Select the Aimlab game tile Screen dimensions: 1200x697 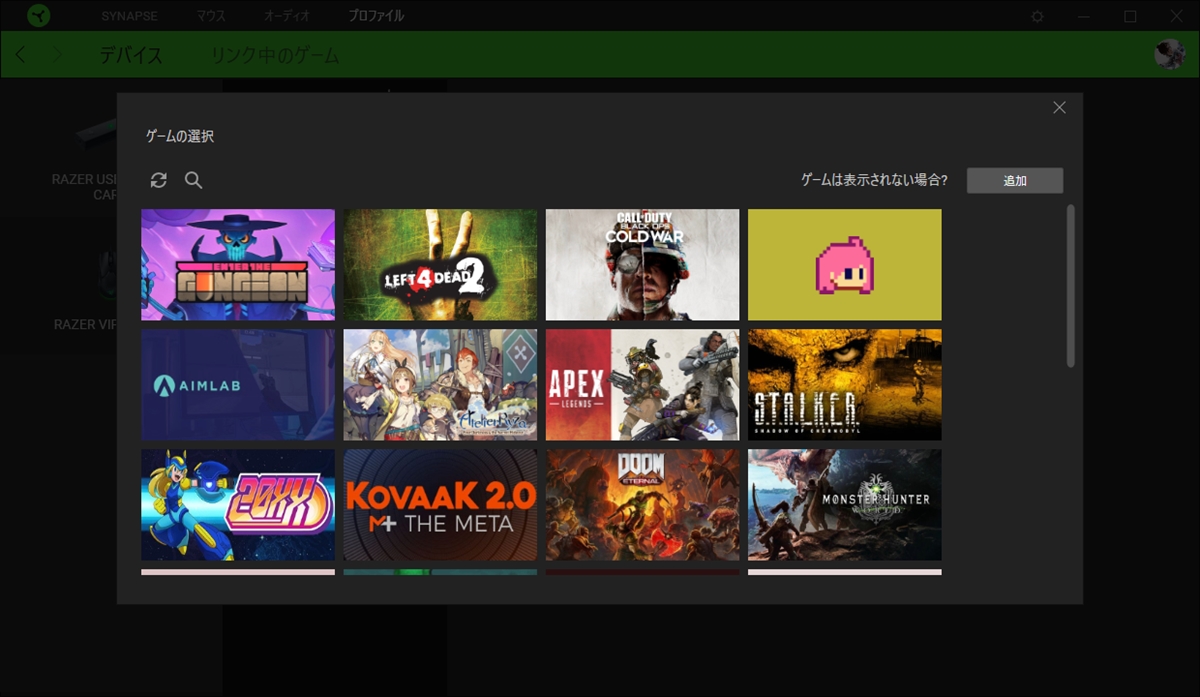(238, 384)
